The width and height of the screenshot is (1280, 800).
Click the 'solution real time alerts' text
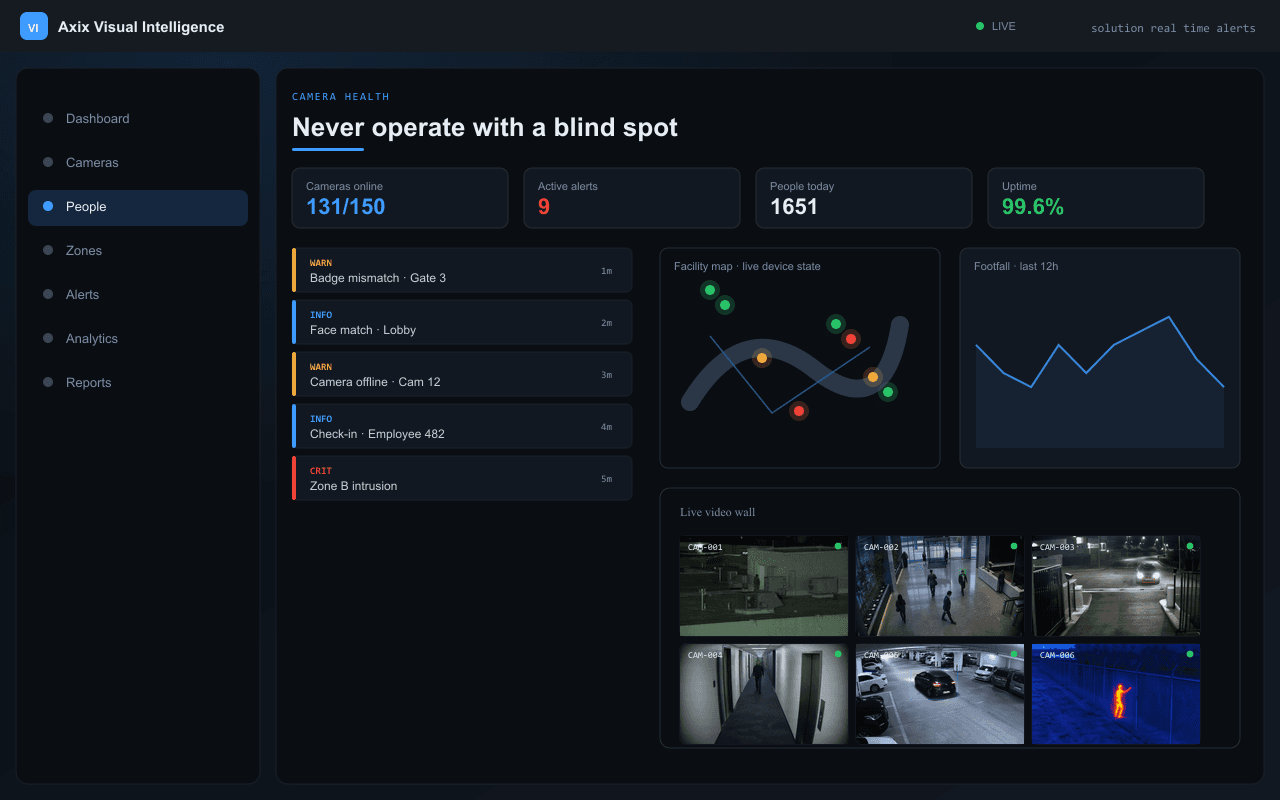pyautogui.click(x=1173, y=28)
